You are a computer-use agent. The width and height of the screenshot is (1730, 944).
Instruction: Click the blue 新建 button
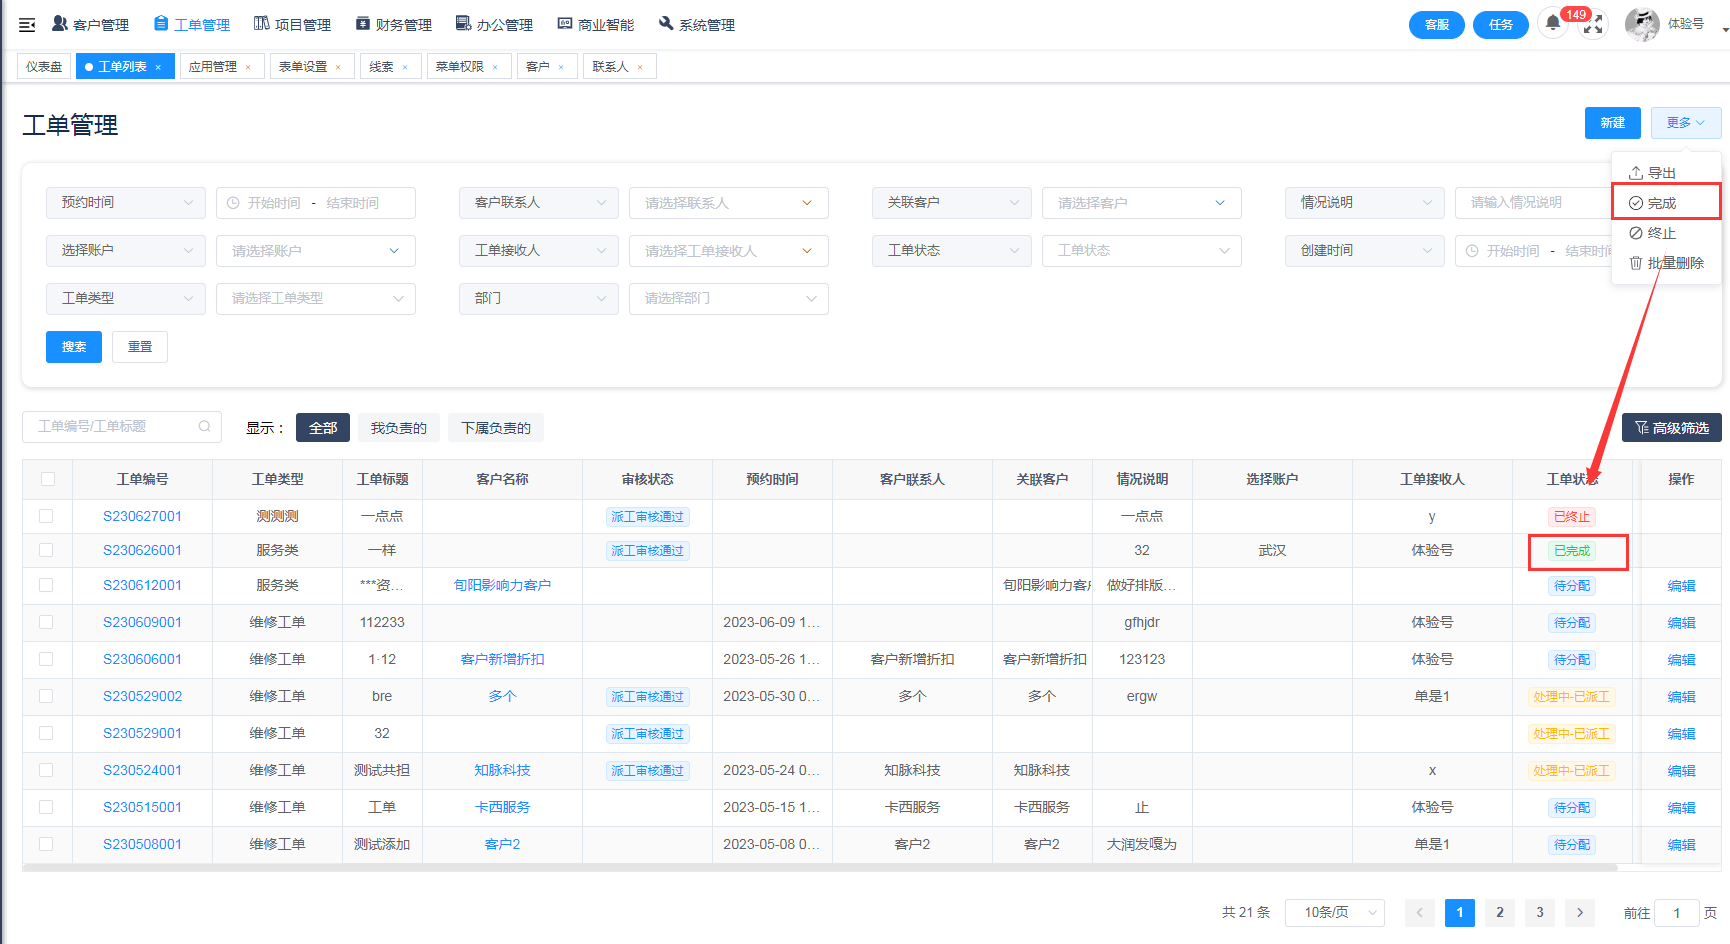click(x=1612, y=123)
